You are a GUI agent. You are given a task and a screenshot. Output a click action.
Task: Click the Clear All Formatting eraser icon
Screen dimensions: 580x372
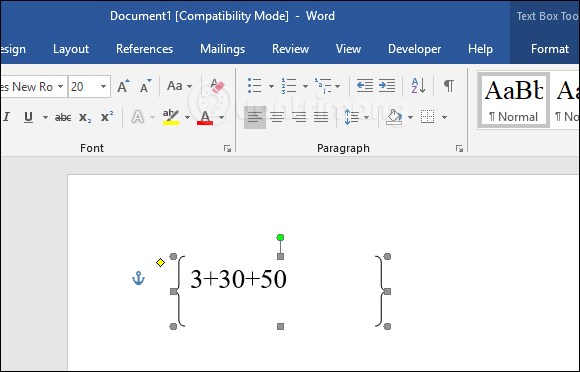pyautogui.click(x=217, y=86)
